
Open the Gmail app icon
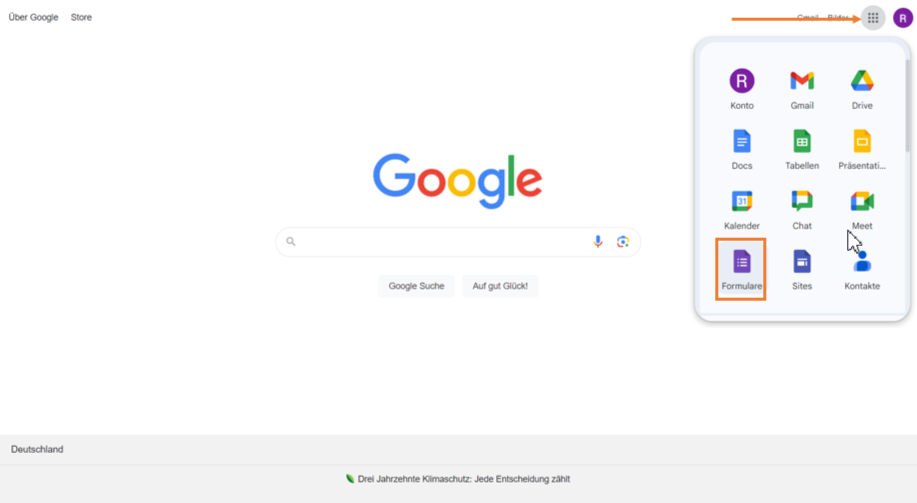802,89
